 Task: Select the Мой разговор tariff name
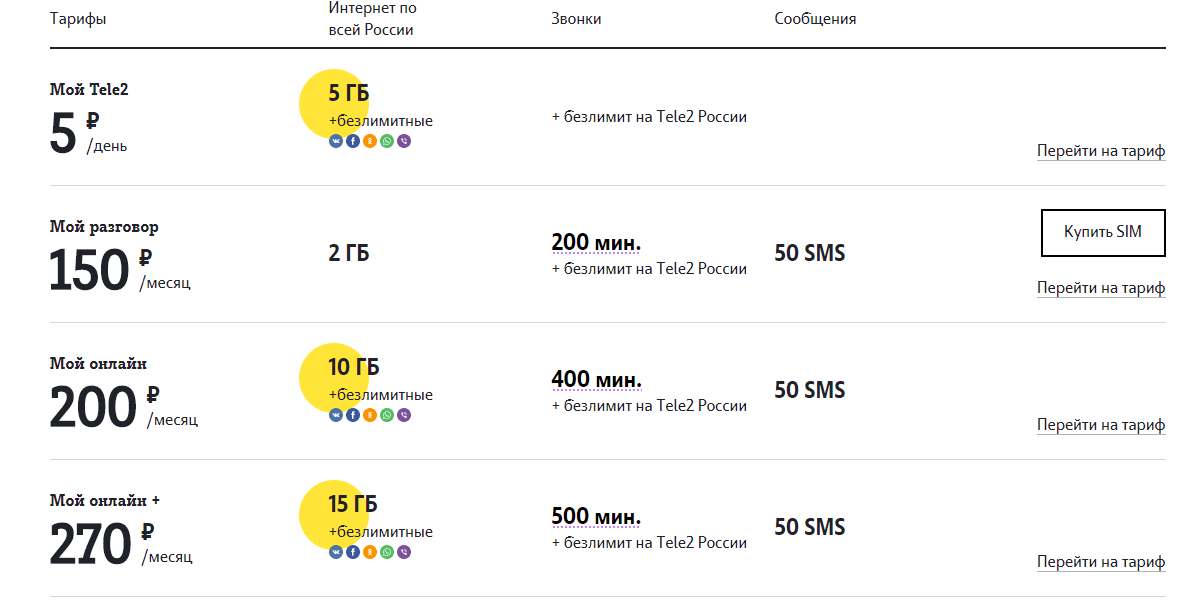104,227
